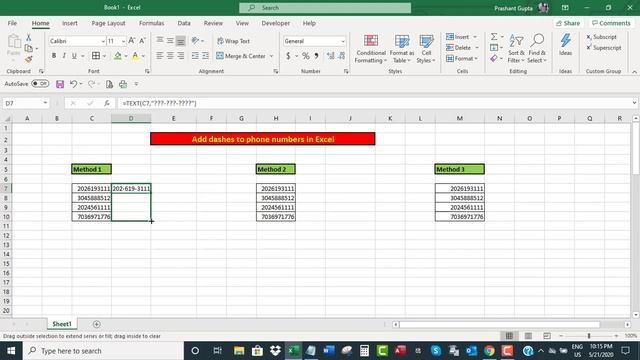Click Decrease Decimal icon
This screenshot has height=360, width=640.
[x=342, y=56]
